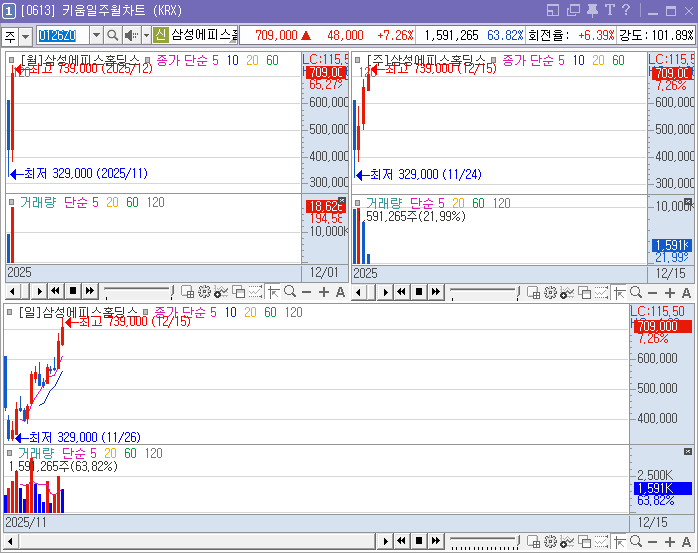Click fast-forward button in daily chart toolbar
The height and width of the screenshot is (553, 698).
(x=436, y=541)
